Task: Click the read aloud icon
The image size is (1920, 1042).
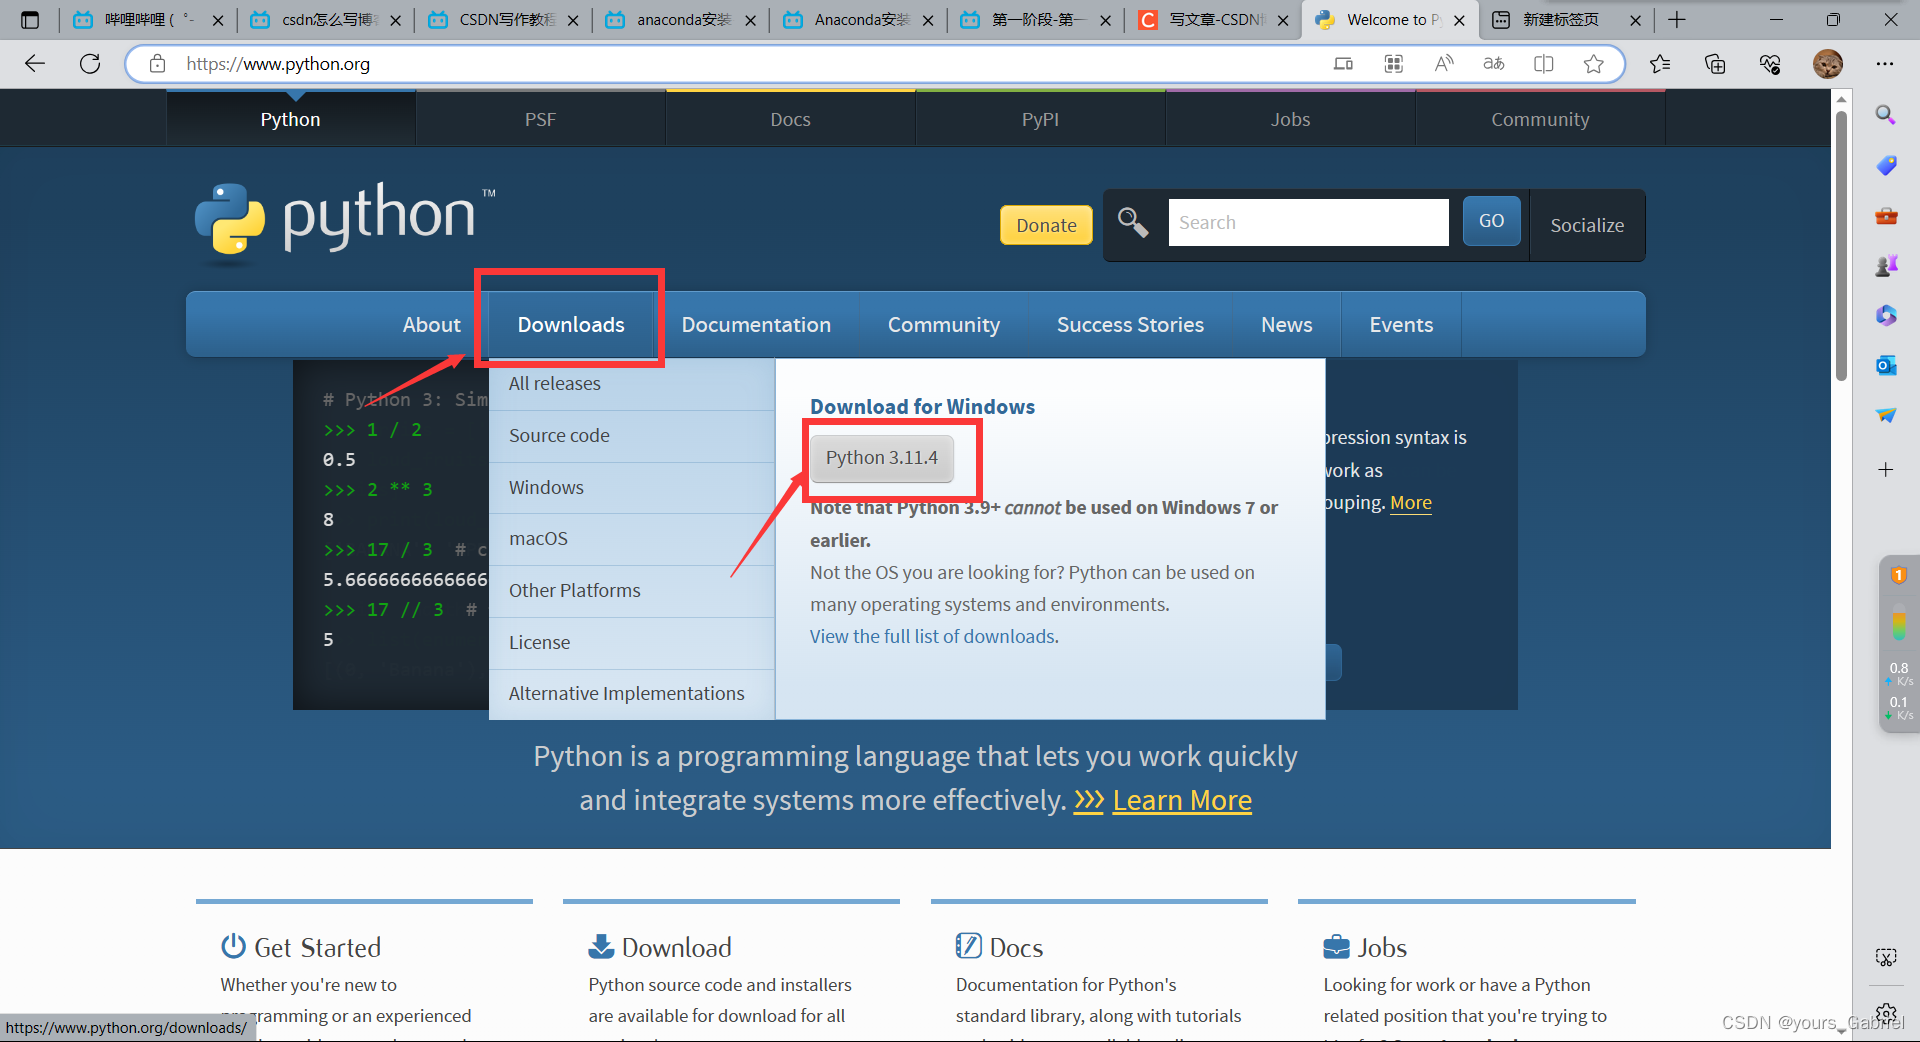Action: click(1443, 64)
